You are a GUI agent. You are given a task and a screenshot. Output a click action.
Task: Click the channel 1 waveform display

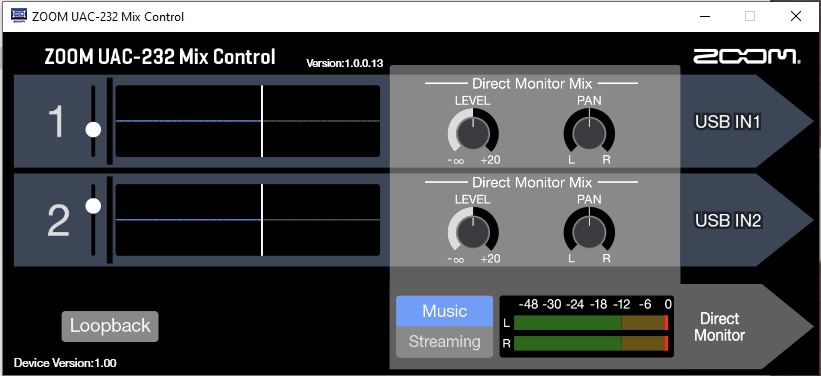[x=248, y=121]
